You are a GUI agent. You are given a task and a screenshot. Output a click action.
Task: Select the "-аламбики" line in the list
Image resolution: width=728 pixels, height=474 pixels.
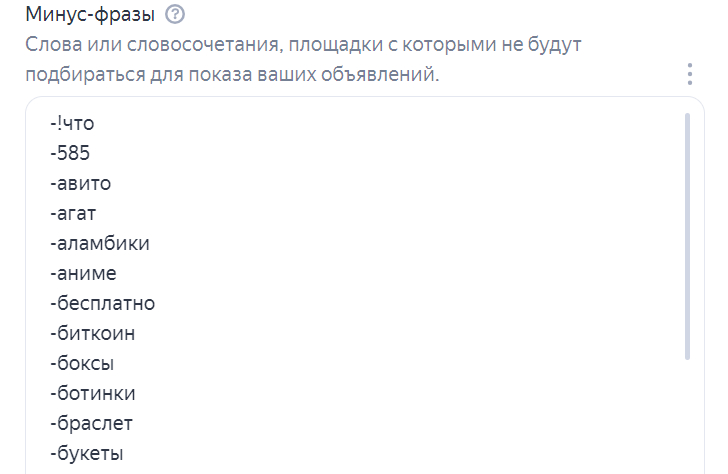pos(99,243)
